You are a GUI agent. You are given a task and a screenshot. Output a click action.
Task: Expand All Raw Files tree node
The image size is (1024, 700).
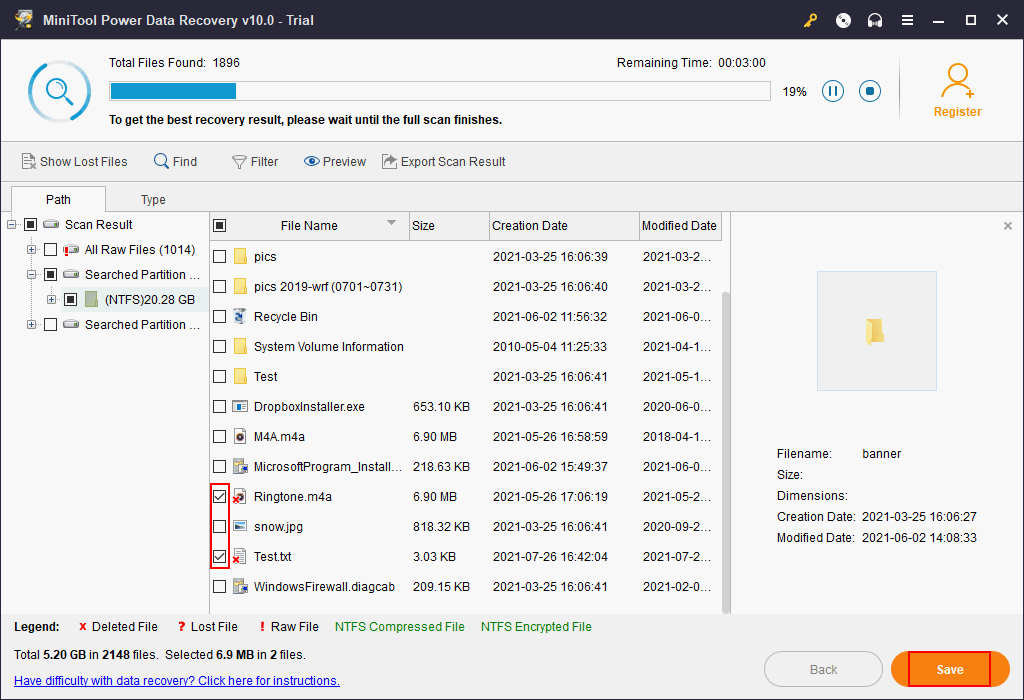click(32, 250)
